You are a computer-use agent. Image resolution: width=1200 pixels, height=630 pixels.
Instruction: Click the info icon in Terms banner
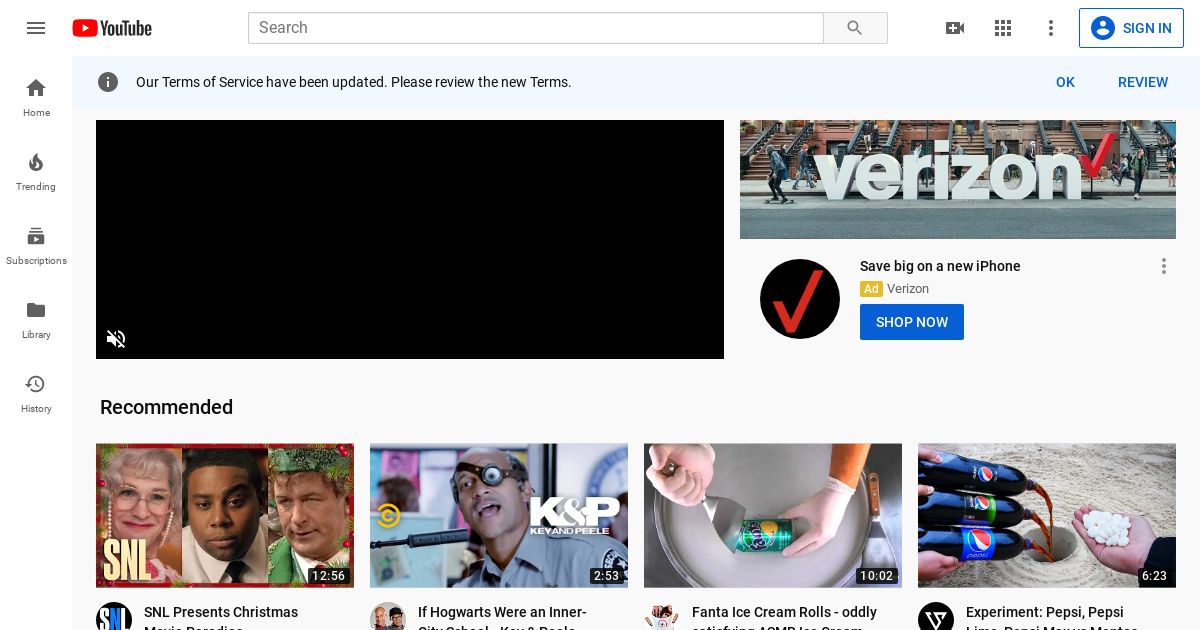(108, 82)
